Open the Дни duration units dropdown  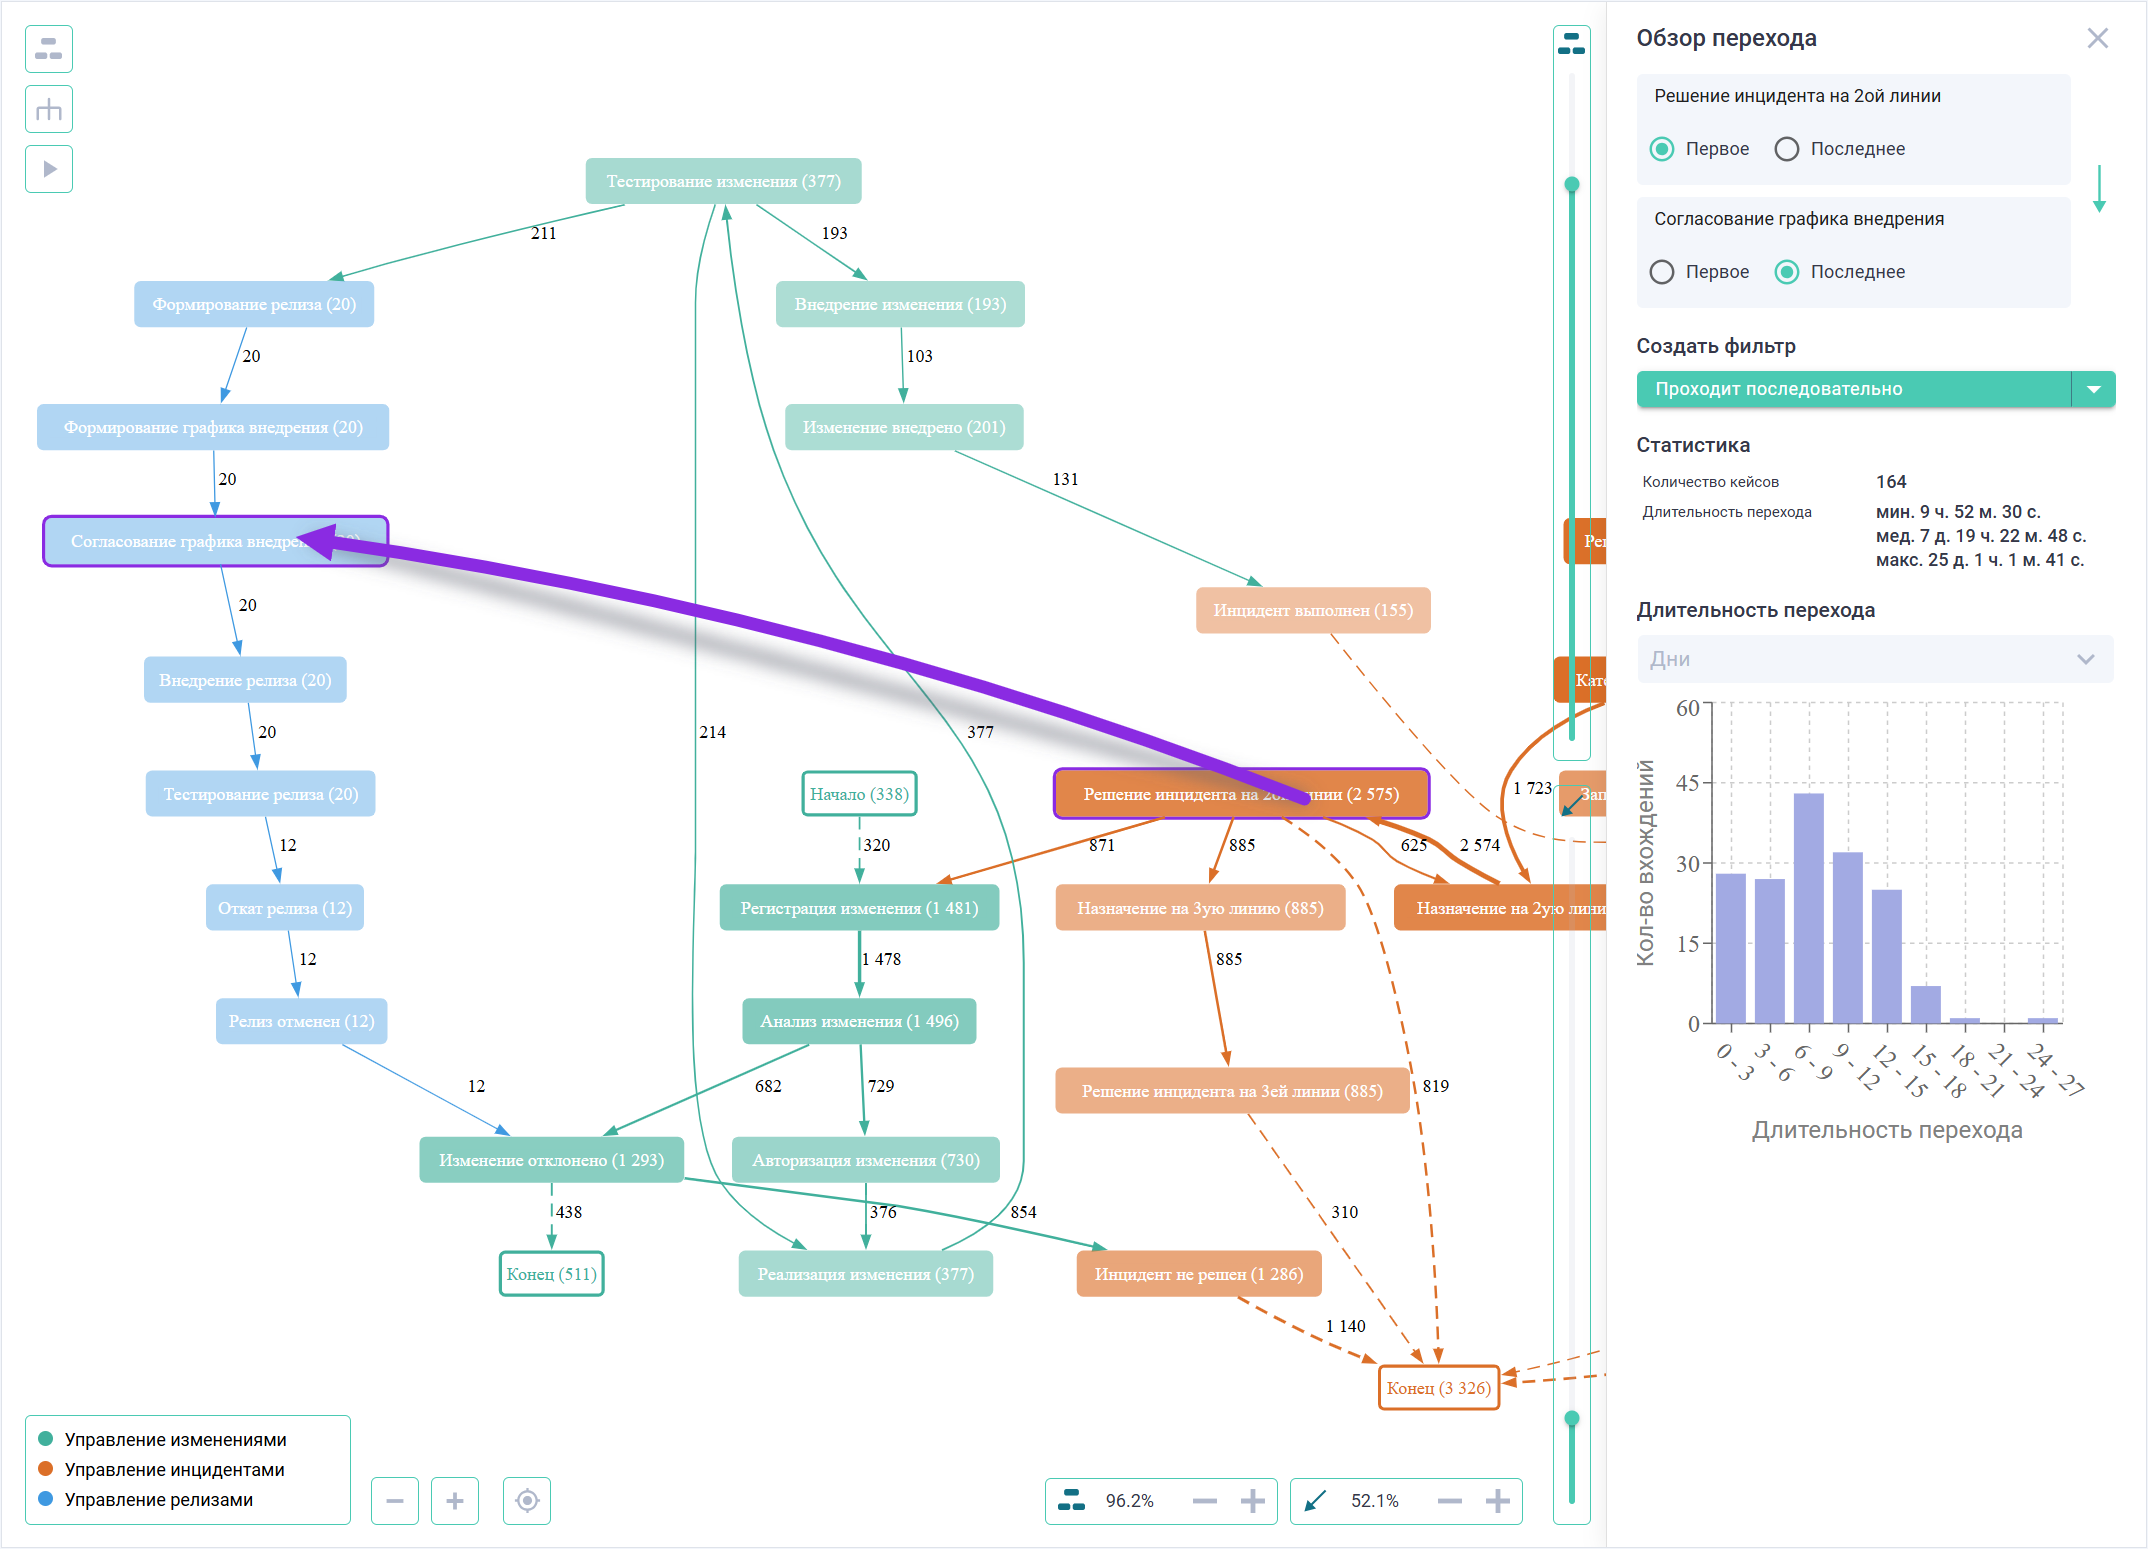point(1875,659)
